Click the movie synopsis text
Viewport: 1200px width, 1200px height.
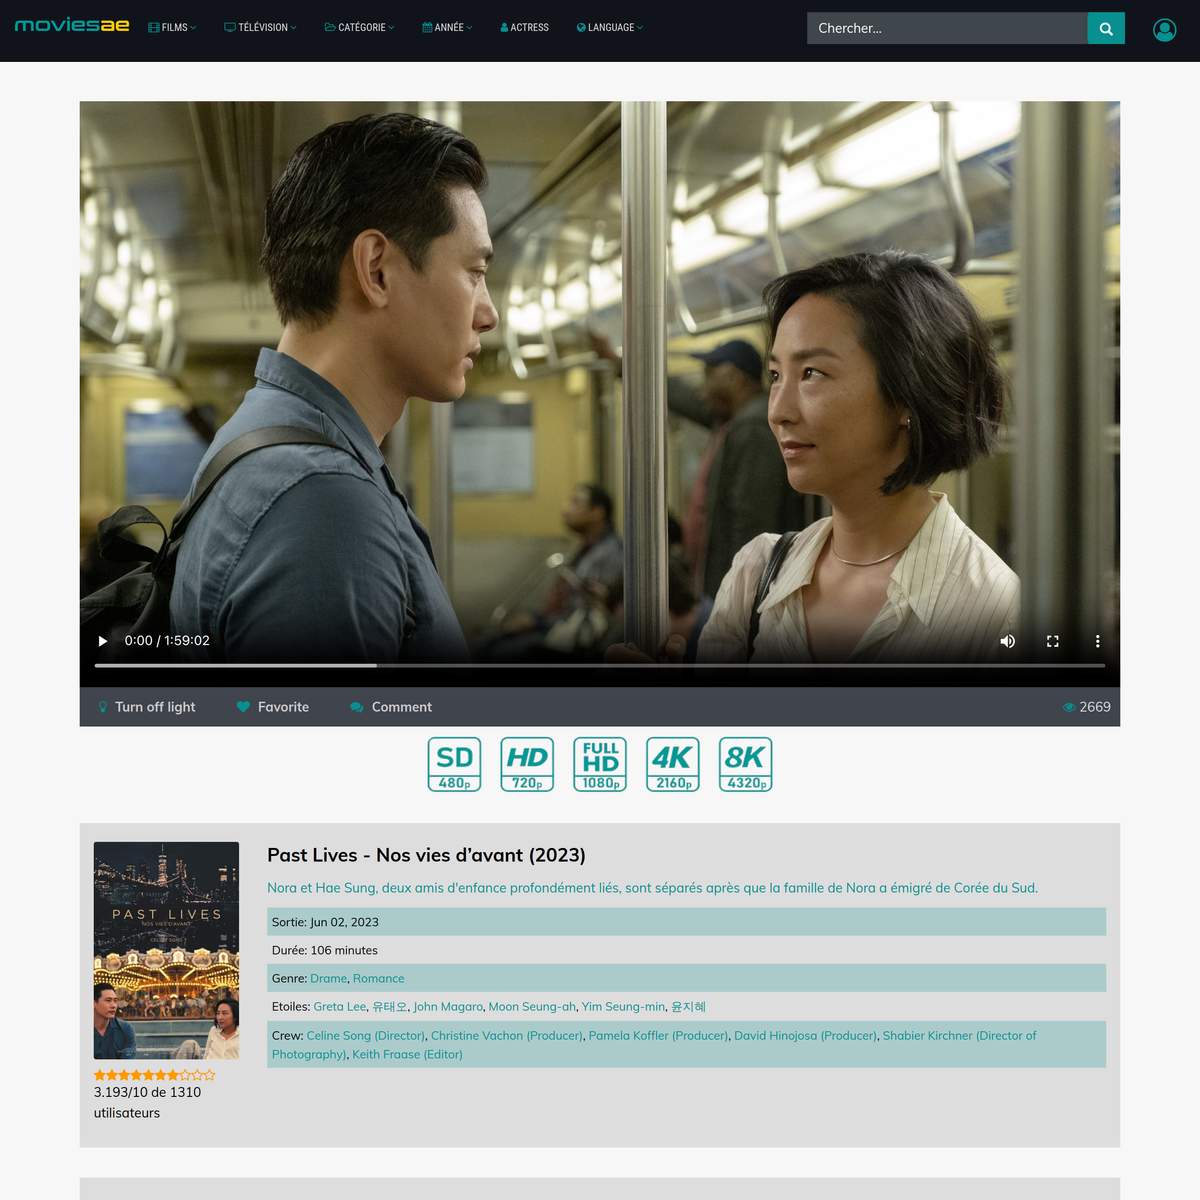pos(652,888)
